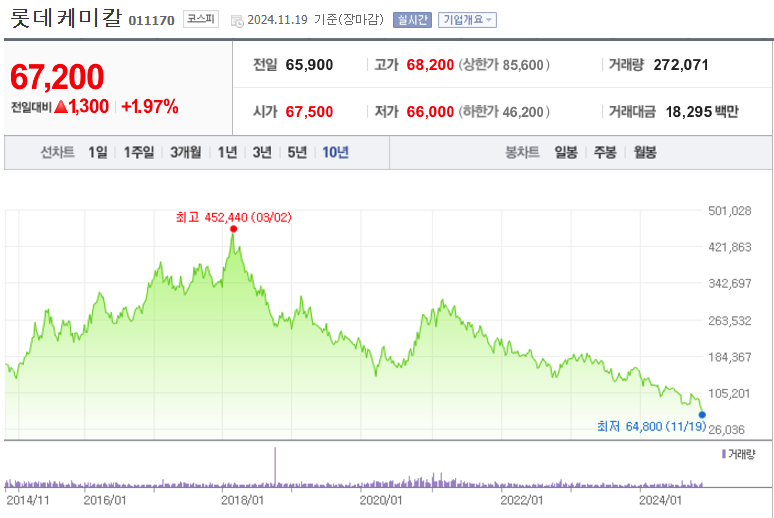Click the open price 67,500
Image resolution: width=774 pixels, height=518 pixels.
[309, 112]
